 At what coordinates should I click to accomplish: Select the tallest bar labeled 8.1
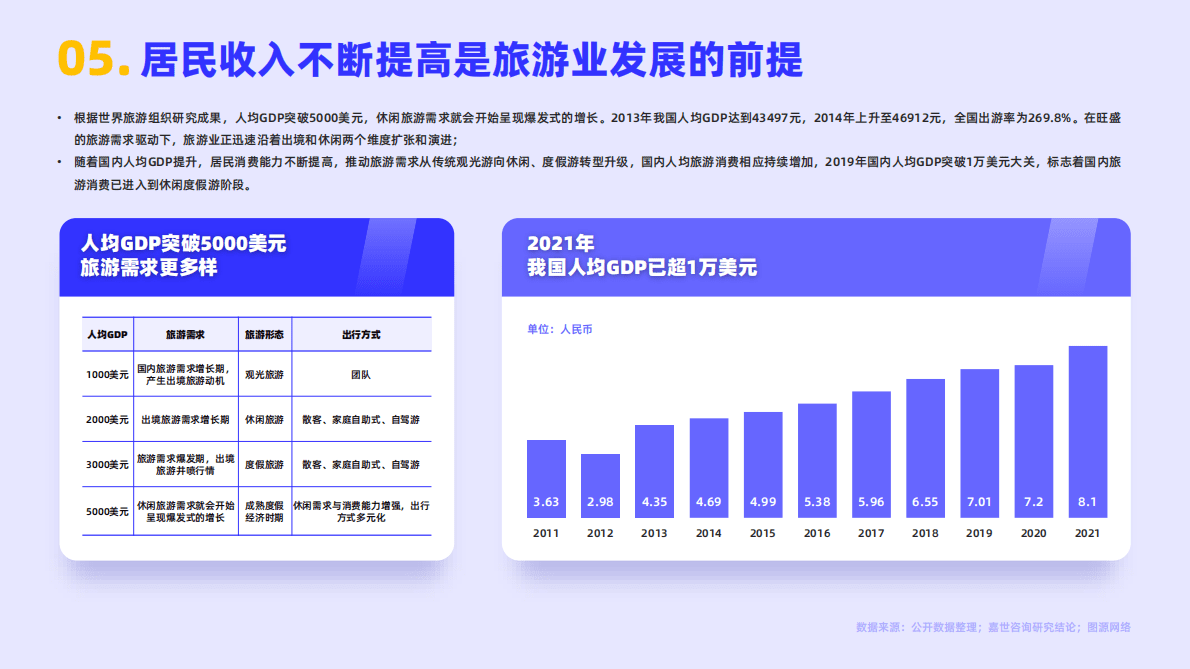(x=1089, y=430)
